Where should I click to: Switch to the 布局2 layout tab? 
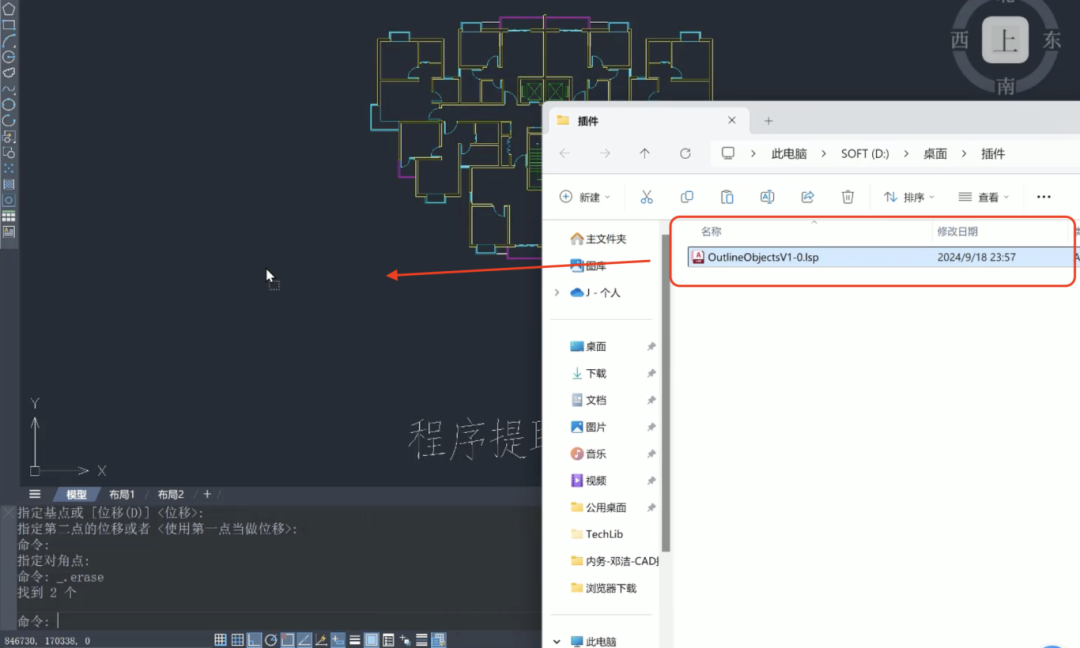coord(171,494)
